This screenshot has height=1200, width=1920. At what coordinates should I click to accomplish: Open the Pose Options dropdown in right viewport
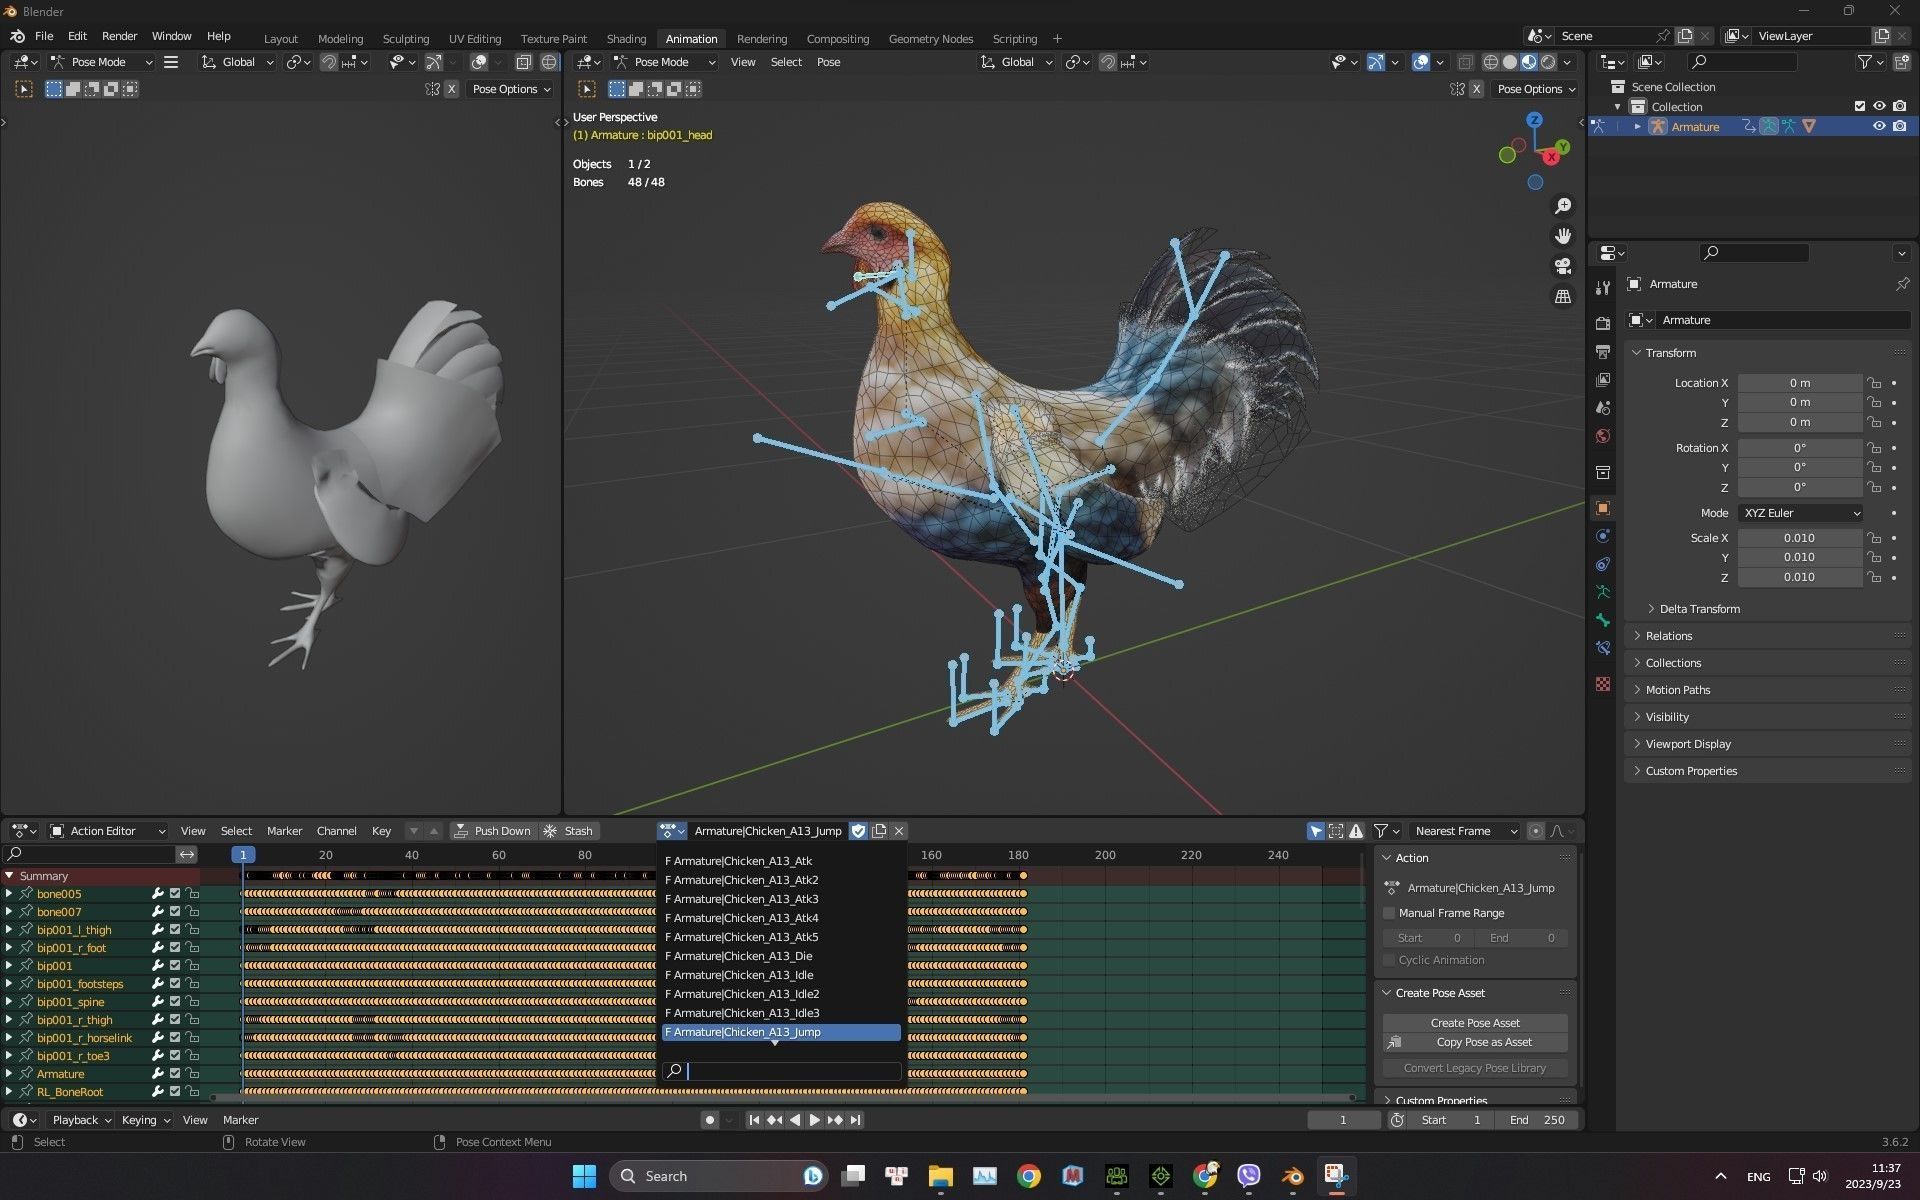[1535, 89]
